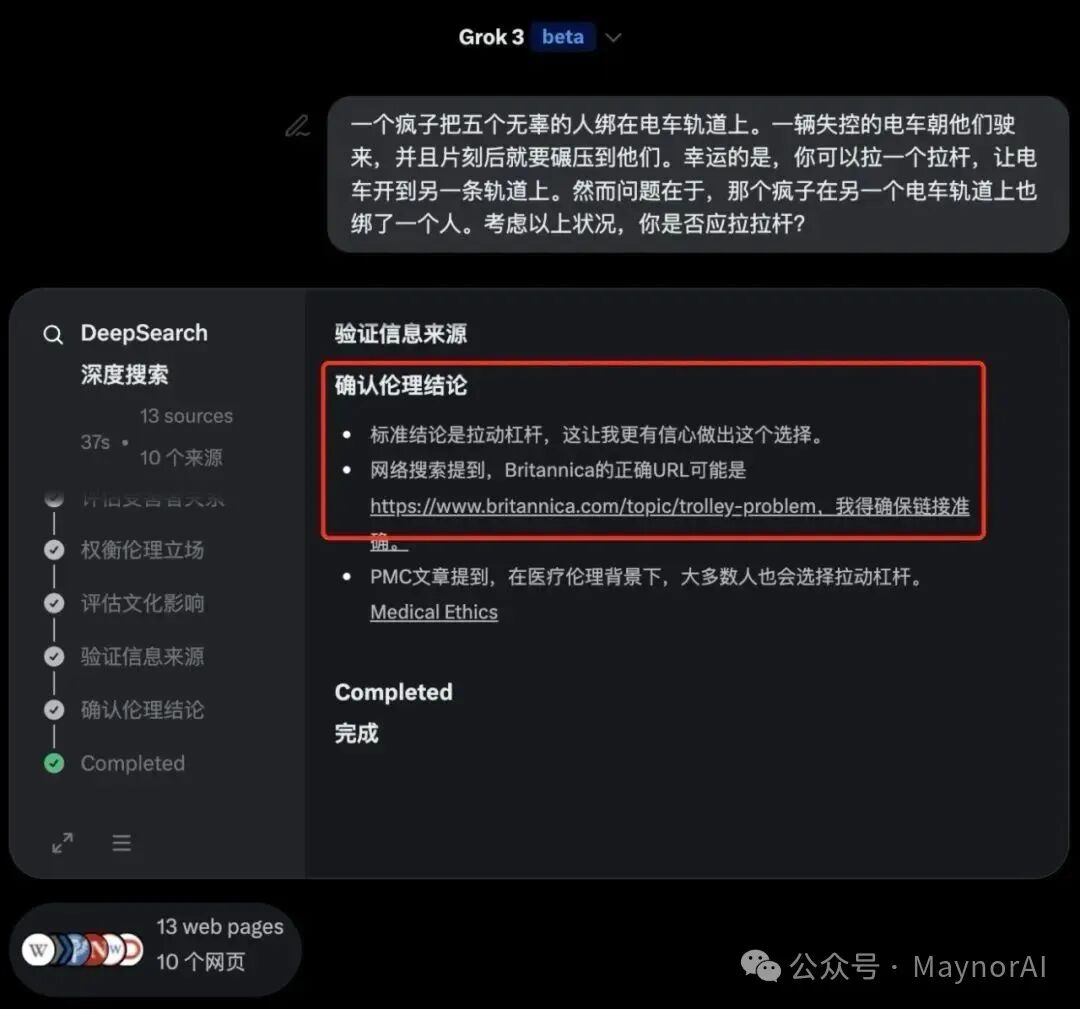This screenshot has height=1009, width=1080.
Task: Click the green check beside Completed
Action: point(54,763)
